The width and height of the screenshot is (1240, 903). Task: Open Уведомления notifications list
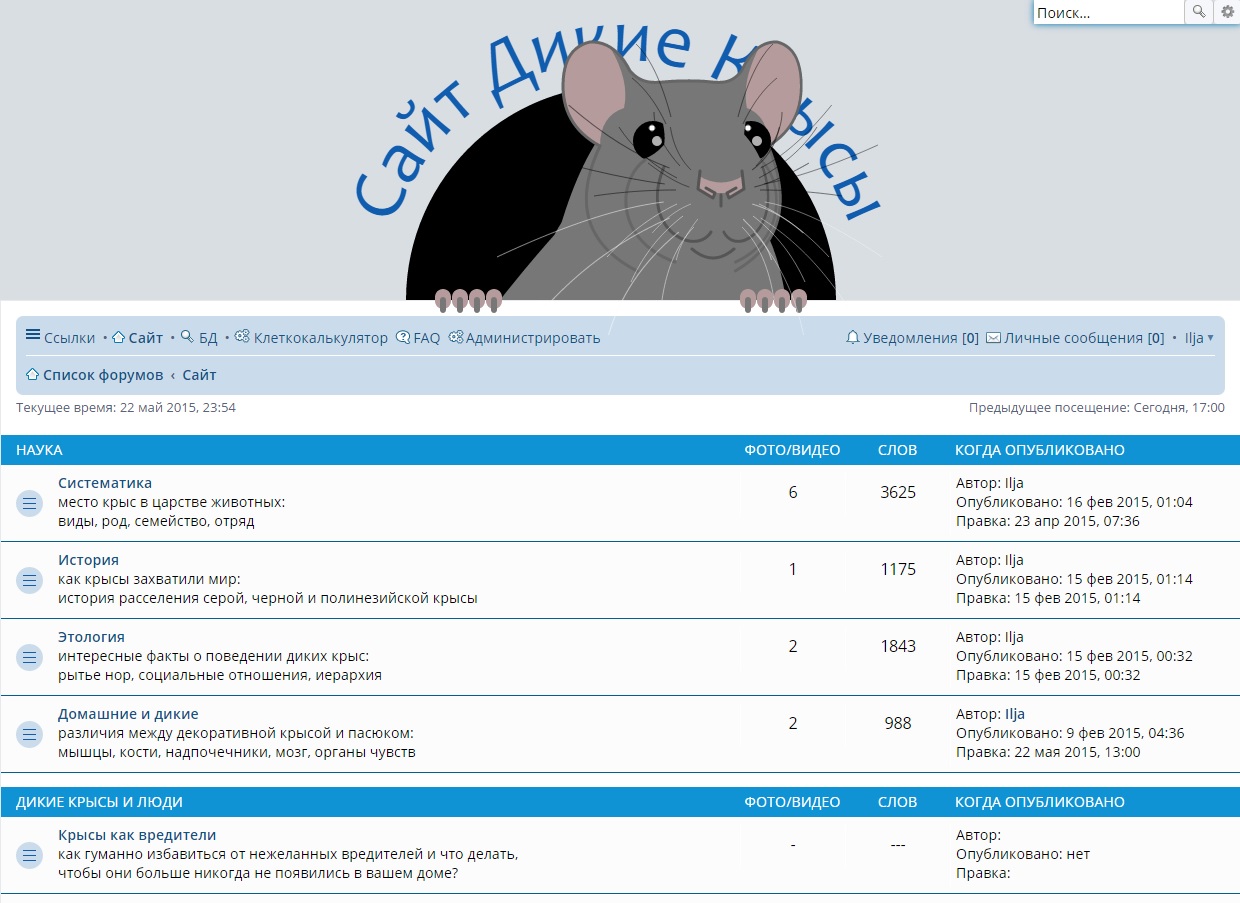[x=911, y=338]
